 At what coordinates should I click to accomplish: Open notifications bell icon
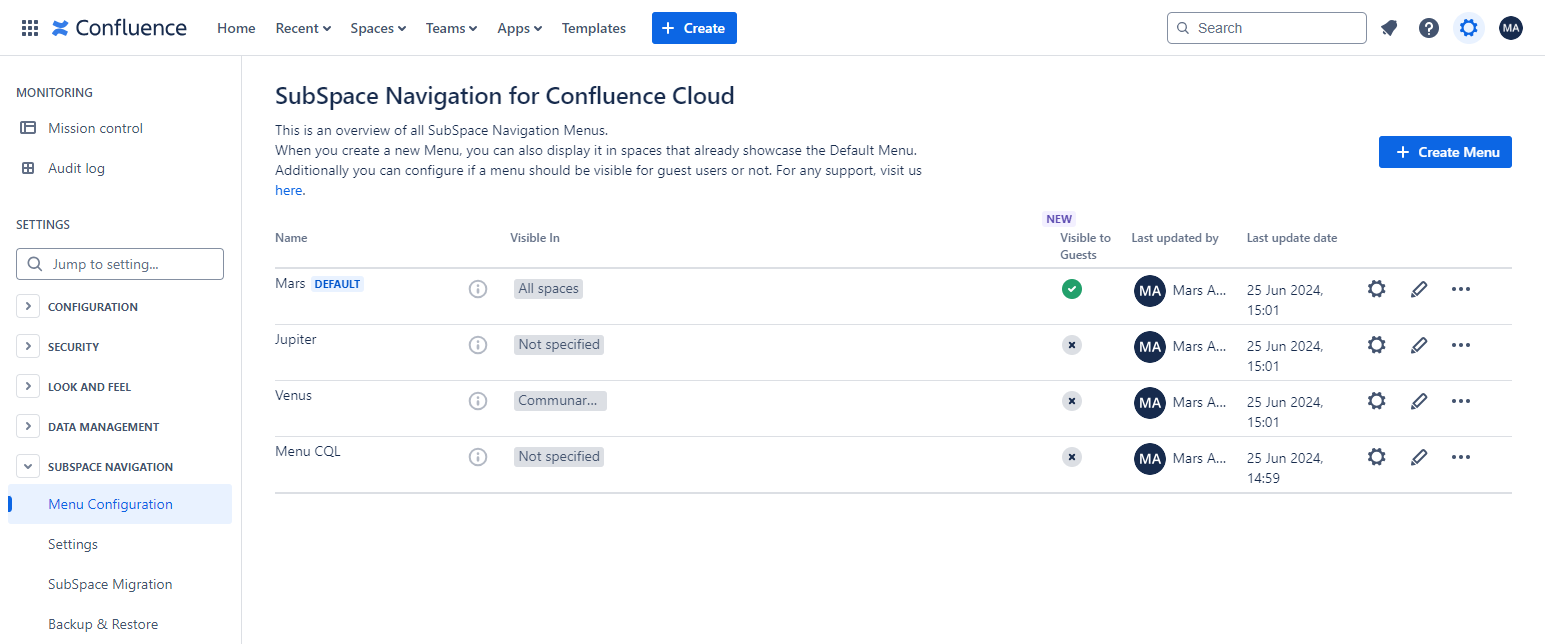point(1389,28)
